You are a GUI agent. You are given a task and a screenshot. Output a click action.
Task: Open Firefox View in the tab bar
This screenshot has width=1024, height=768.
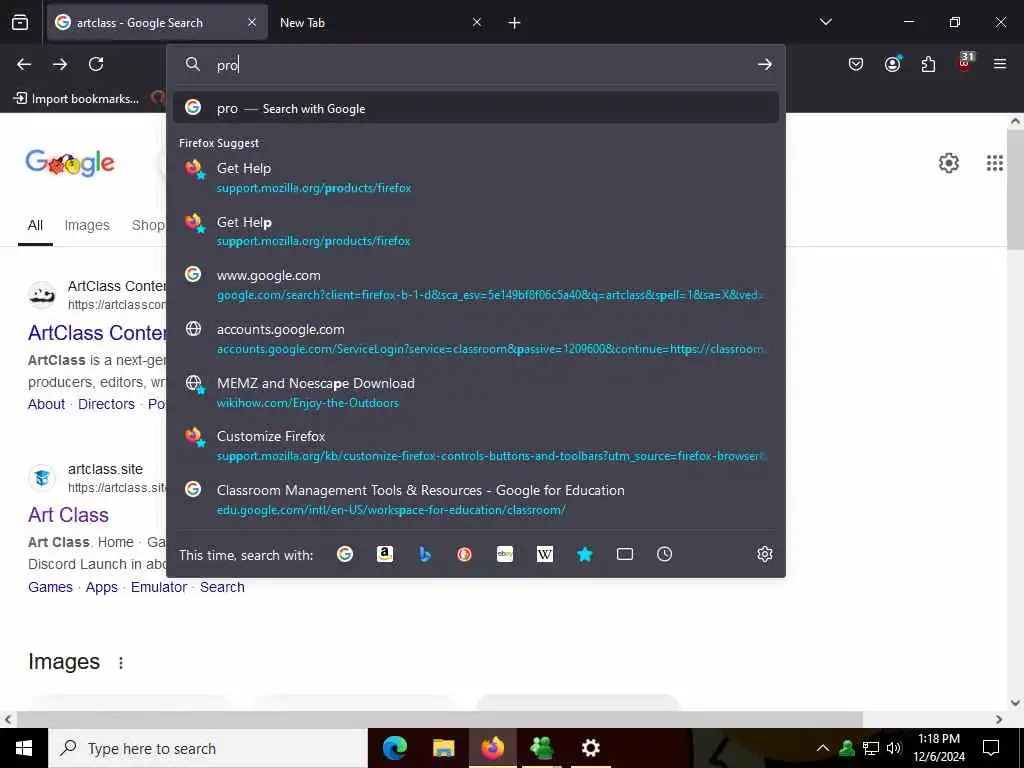pos(20,22)
